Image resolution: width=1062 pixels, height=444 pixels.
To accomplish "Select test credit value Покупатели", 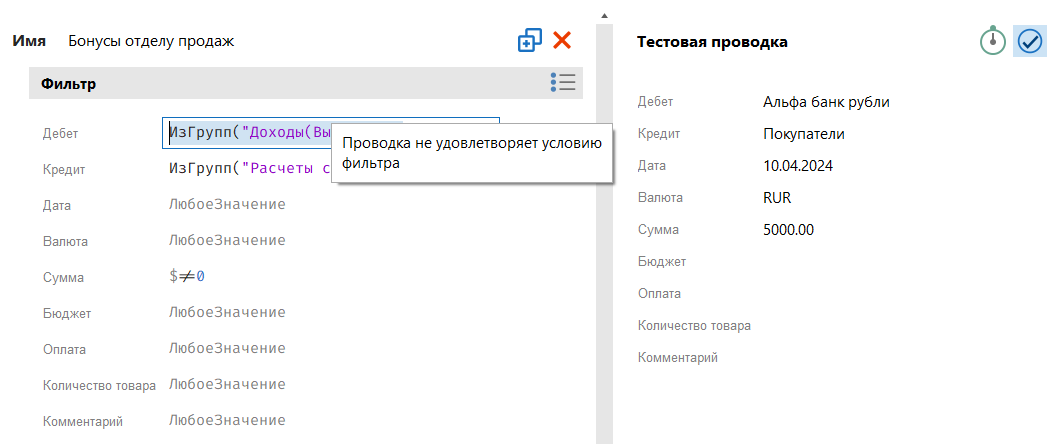I will (x=803, y=134).
